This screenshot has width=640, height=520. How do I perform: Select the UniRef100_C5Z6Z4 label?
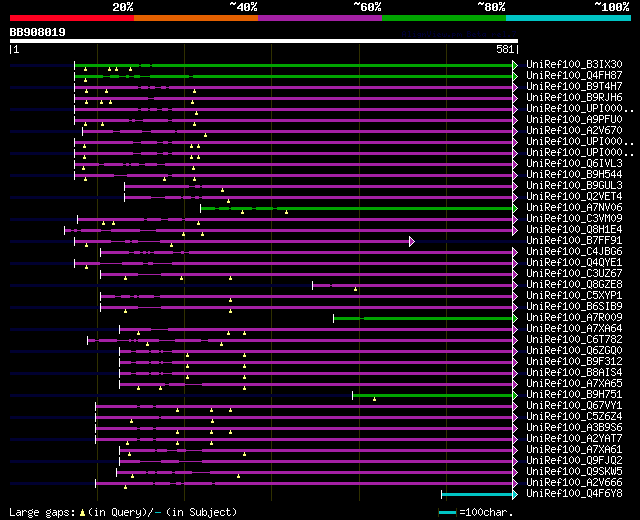coord(574,417)
